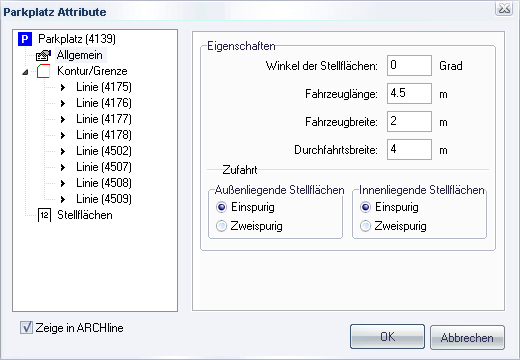This screenshot has width=520, height=360.
Task: Select Zweispurig for Innenliegende Stellflächen
Action: coord(365,226)
